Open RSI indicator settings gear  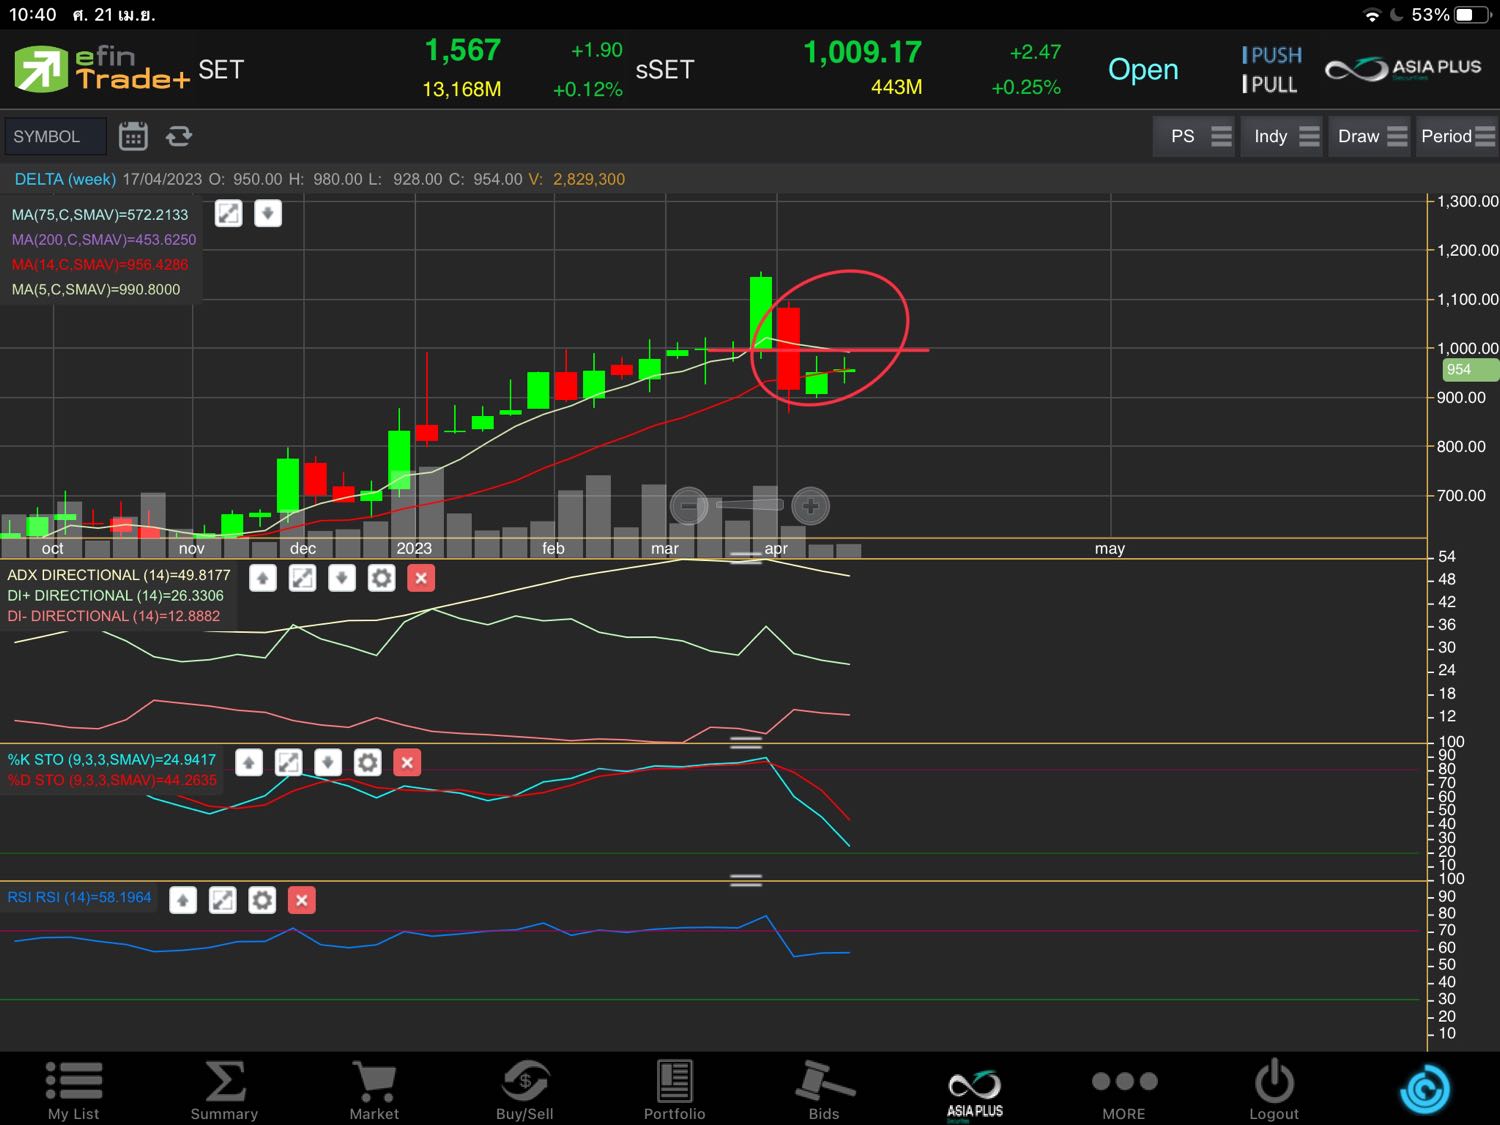pyautogui.click(x=262, y=900)
